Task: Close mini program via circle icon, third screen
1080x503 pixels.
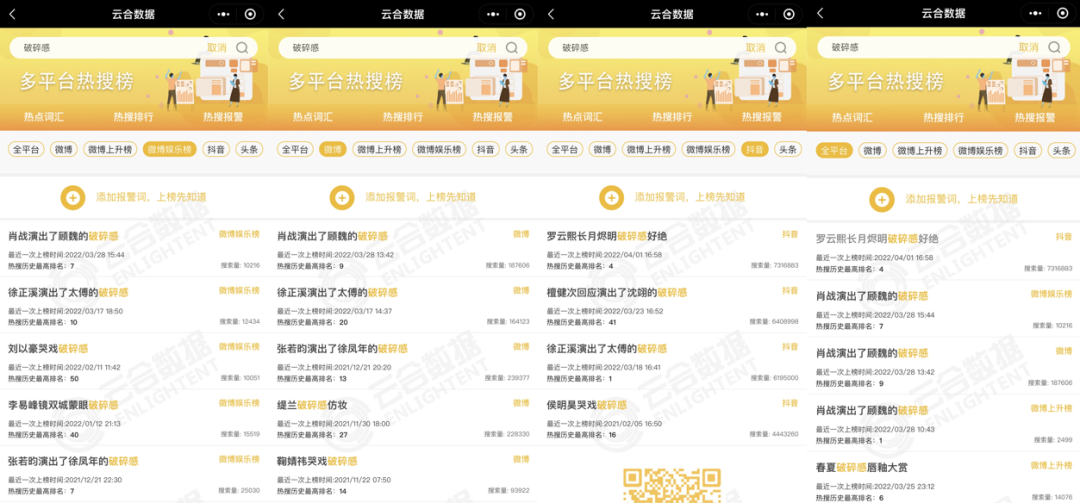Action: [789, 14]
